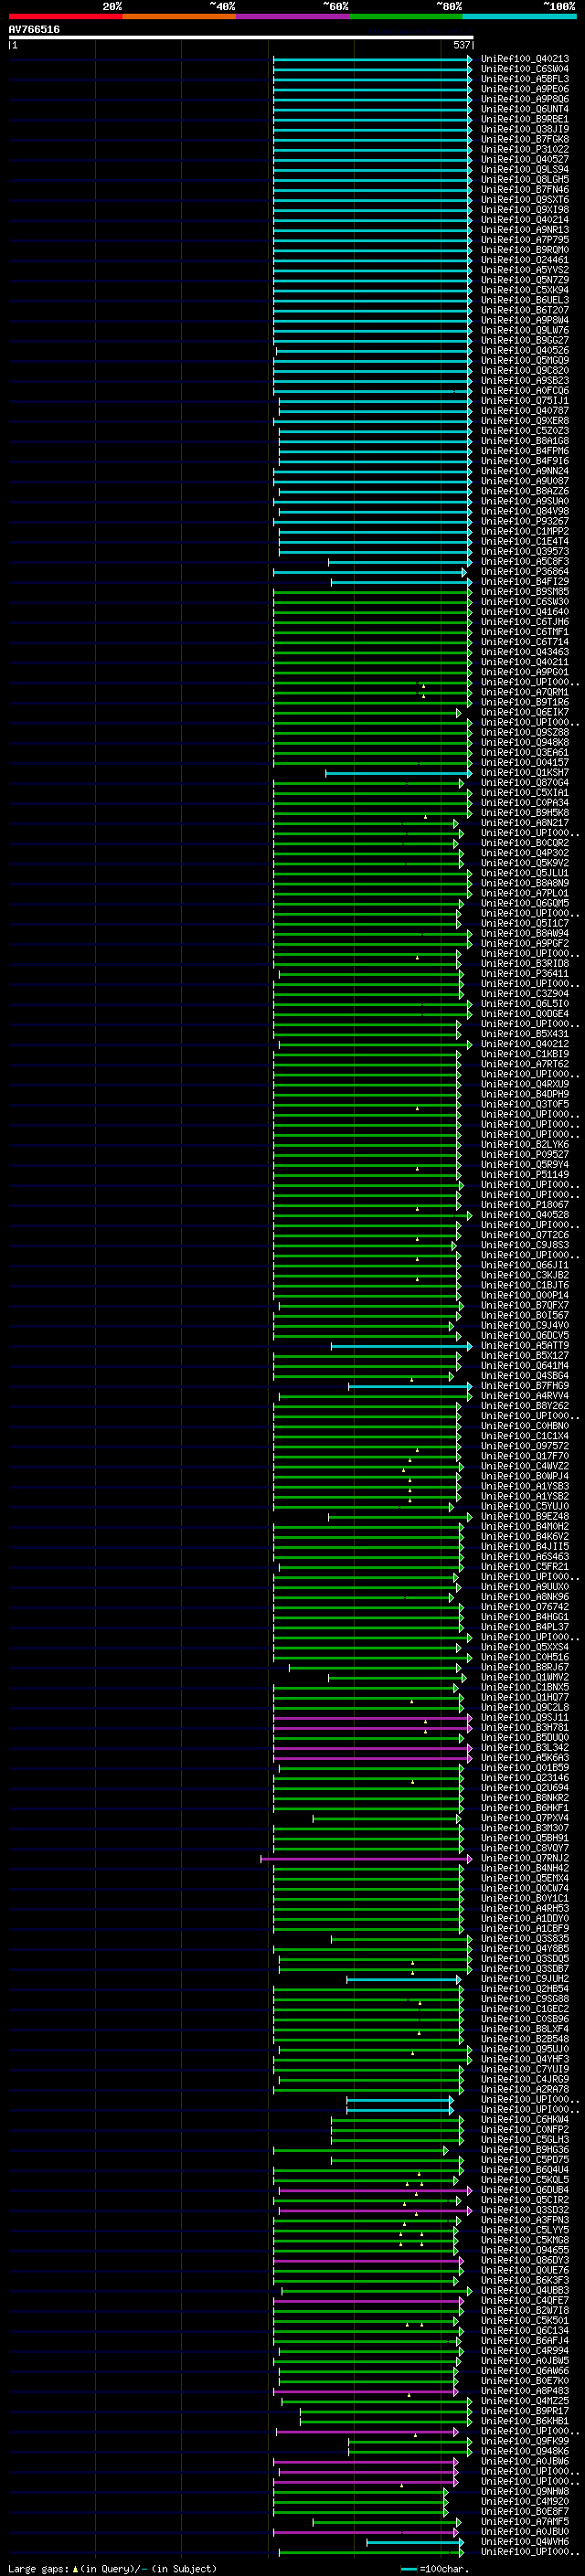
Task: Click the green ~80% identity color bar
Action: [406, 16]
